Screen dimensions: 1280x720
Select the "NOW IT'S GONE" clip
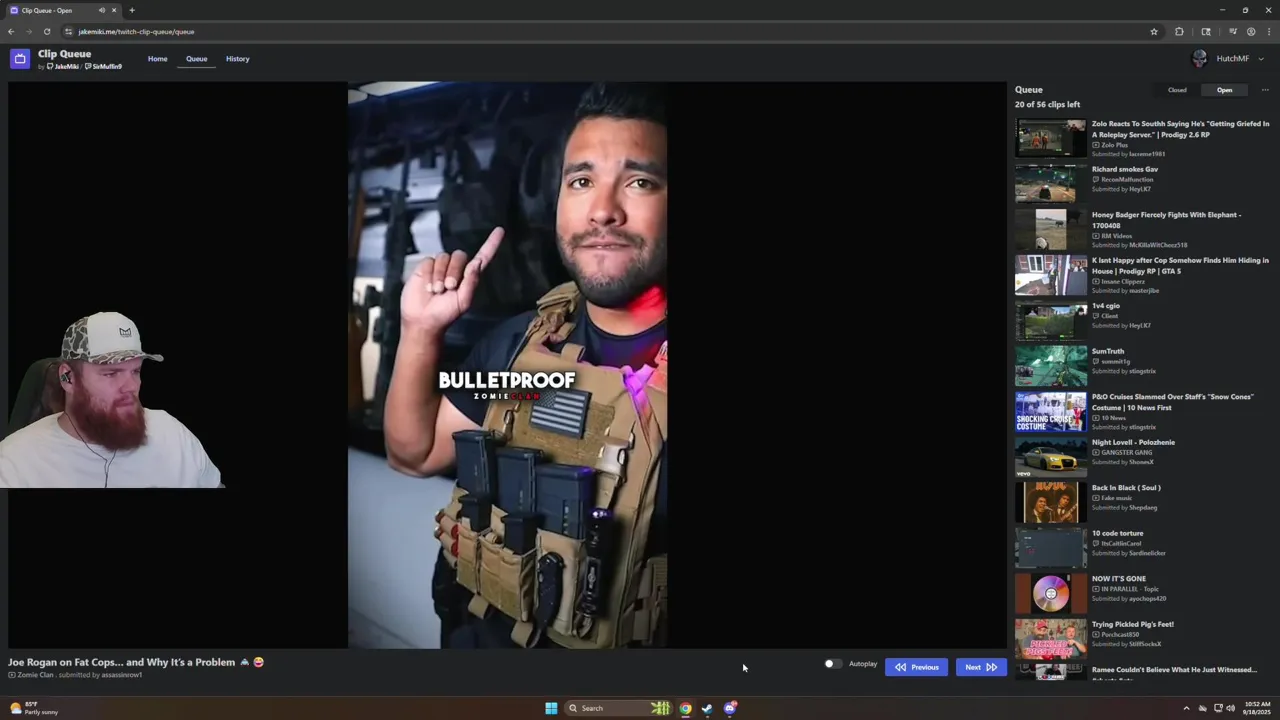[x=1119, y=579]
